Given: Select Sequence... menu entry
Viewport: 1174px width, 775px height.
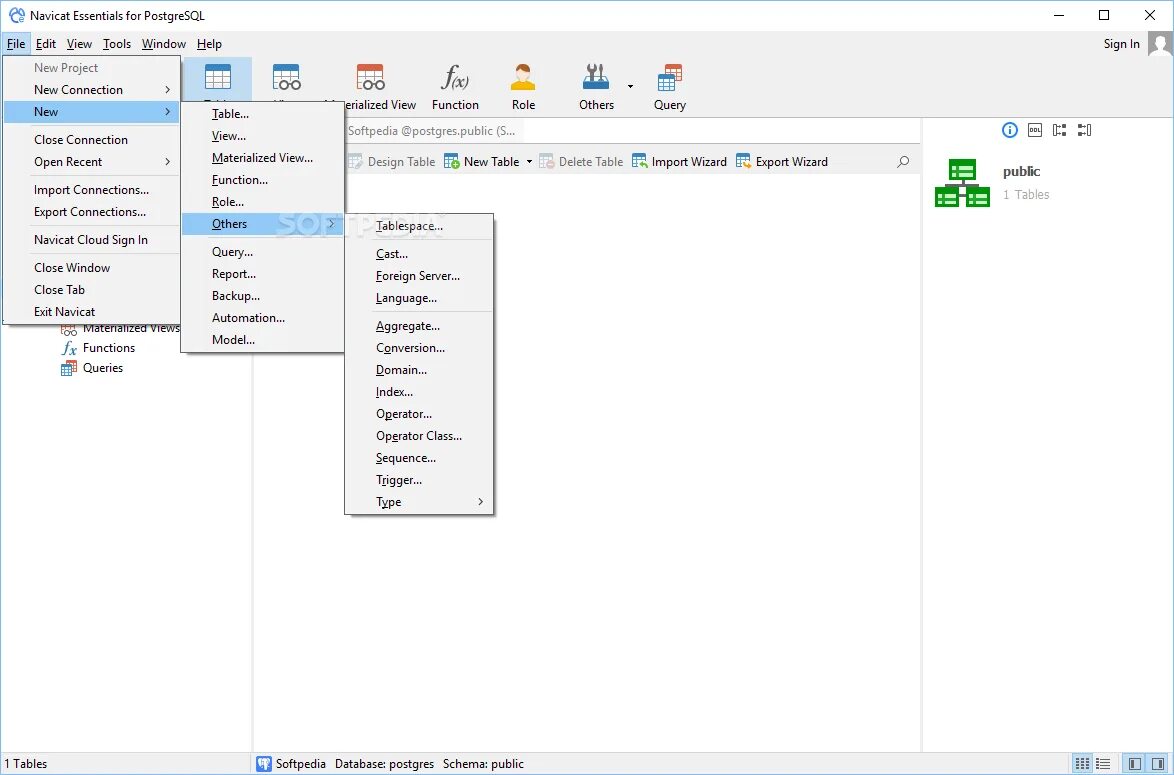Looking at the screenshot, I should click(x=419, y=458).
